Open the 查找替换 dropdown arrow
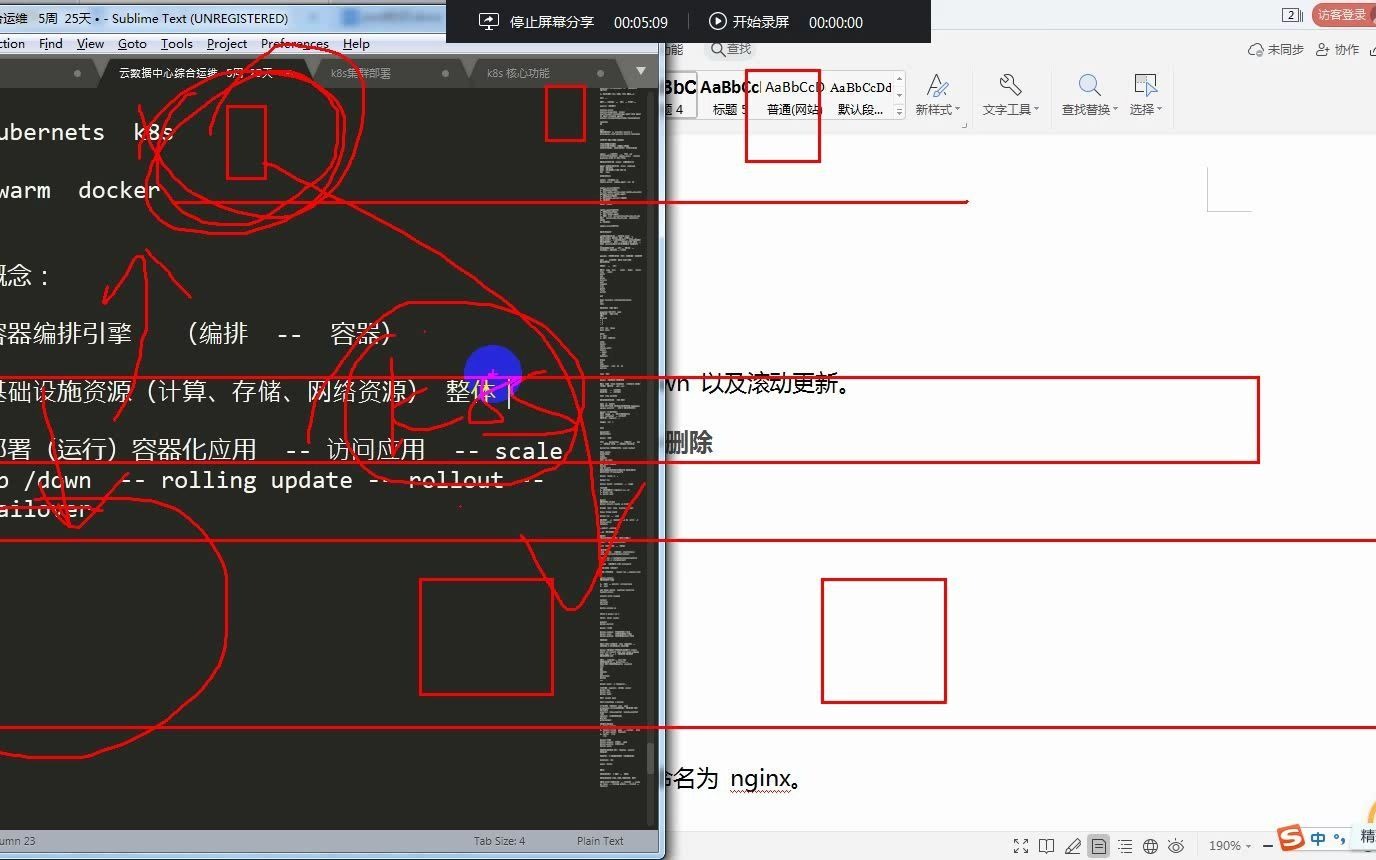Screen dimensions: 1376x860 coord(1116,110)
